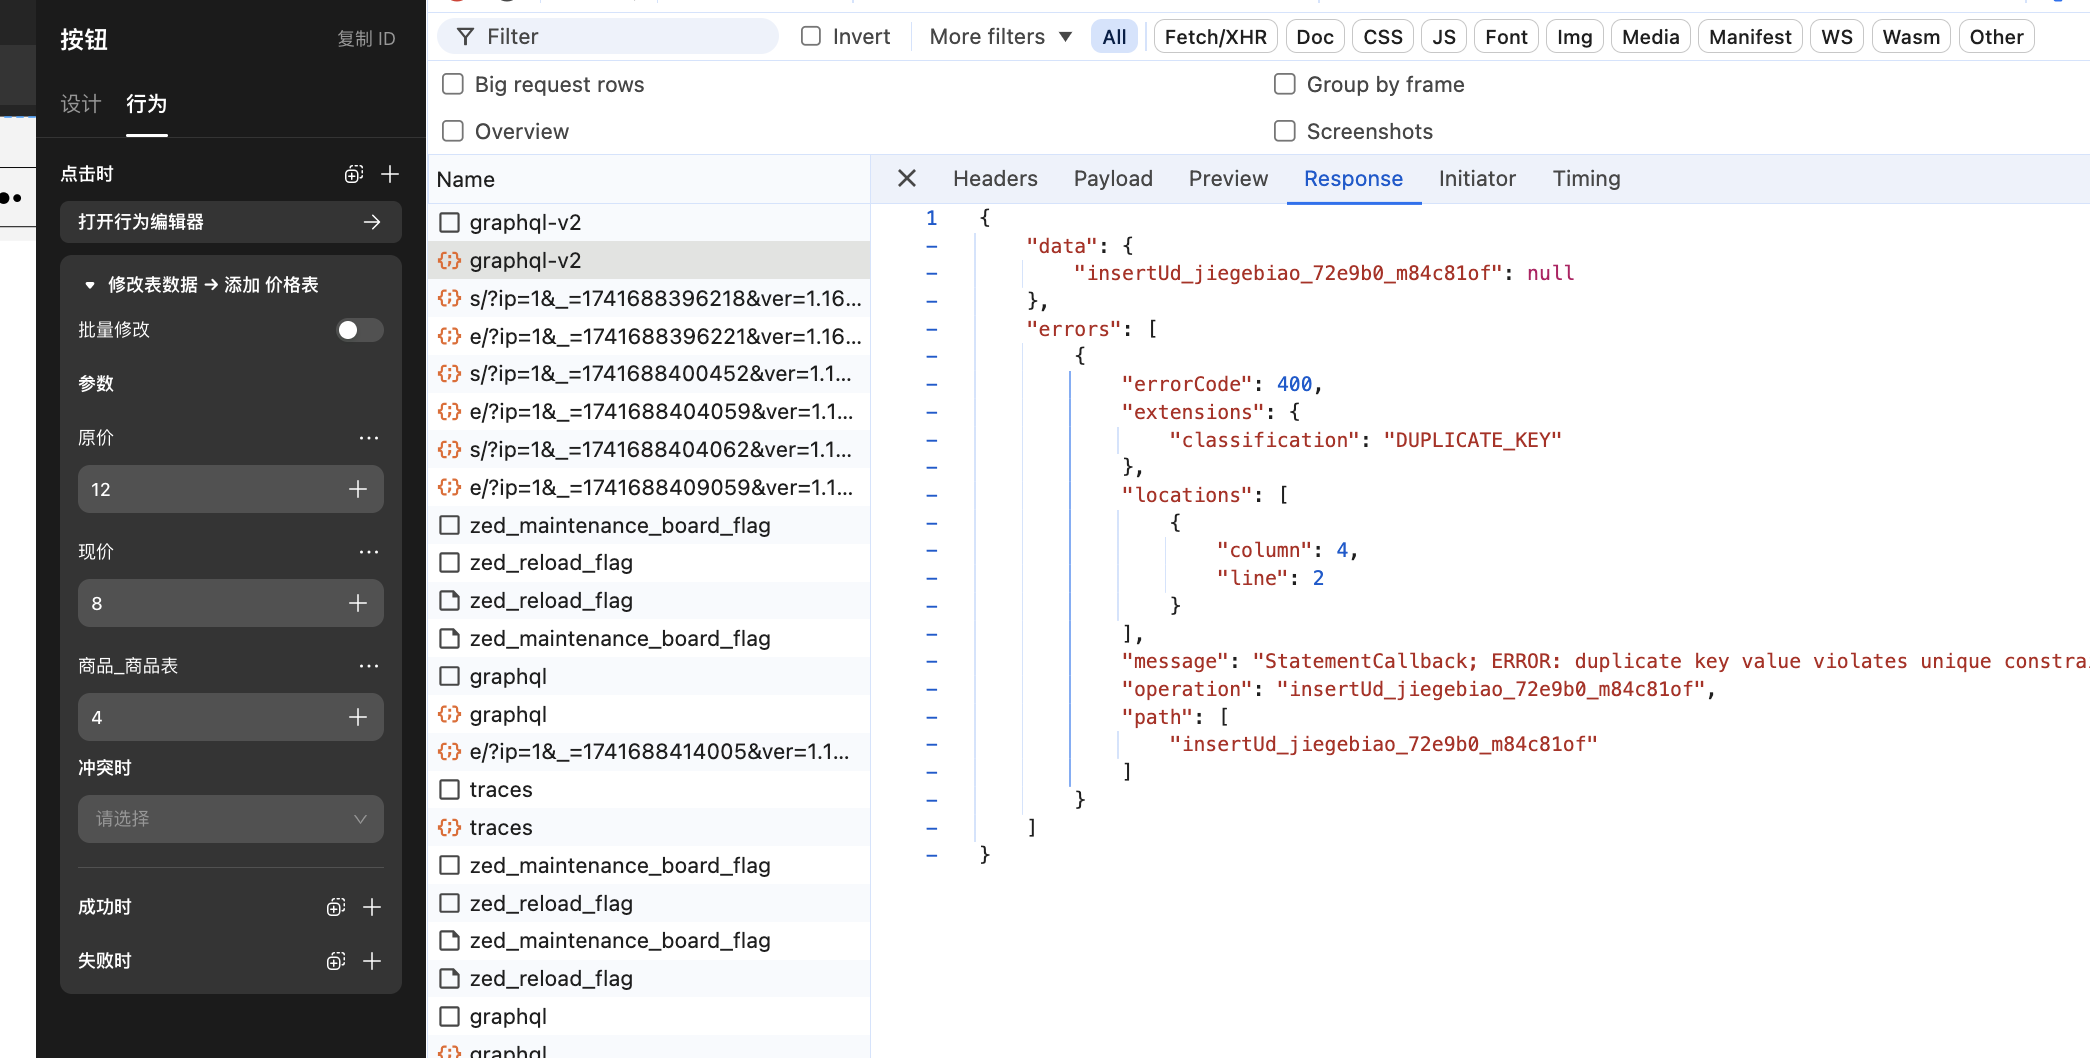Viewport: 2090px width, 1058px height.
Task: Collapse the JSON fold marker beside "path"
Action: click(x=931, y=717)
